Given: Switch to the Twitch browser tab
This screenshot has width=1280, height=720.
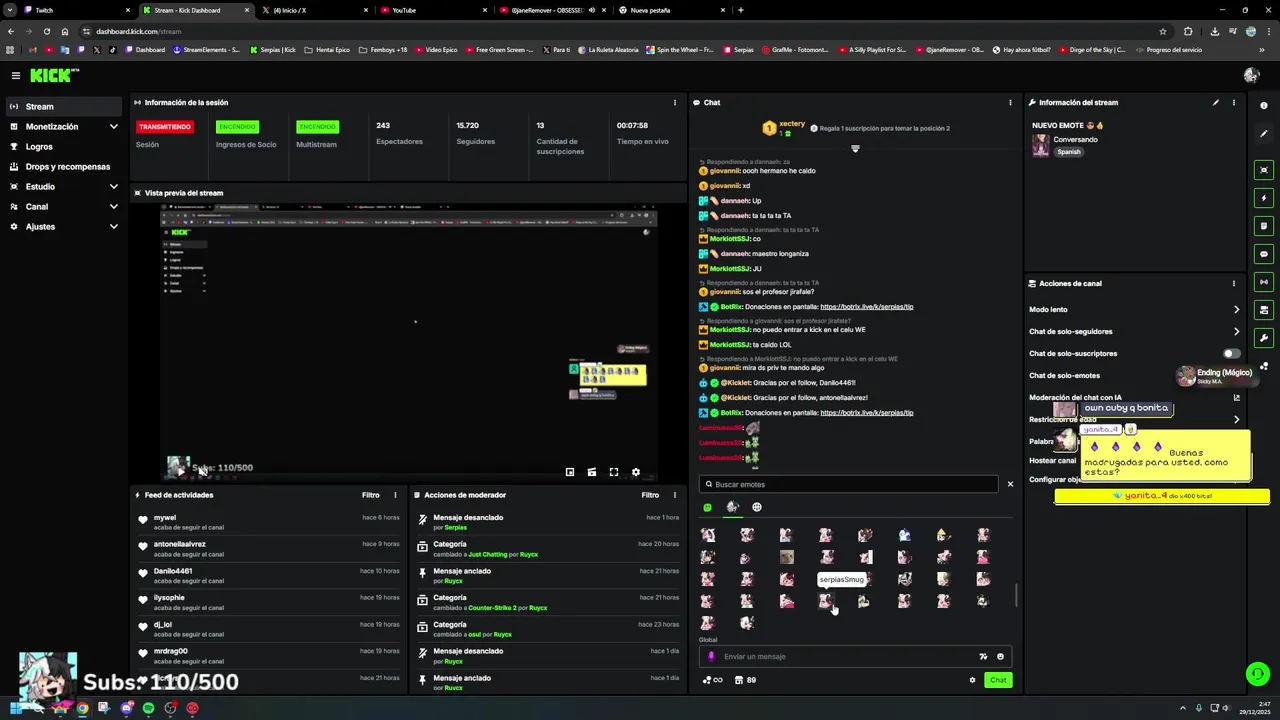Looking at the screenshot, I should click(76, 10).
